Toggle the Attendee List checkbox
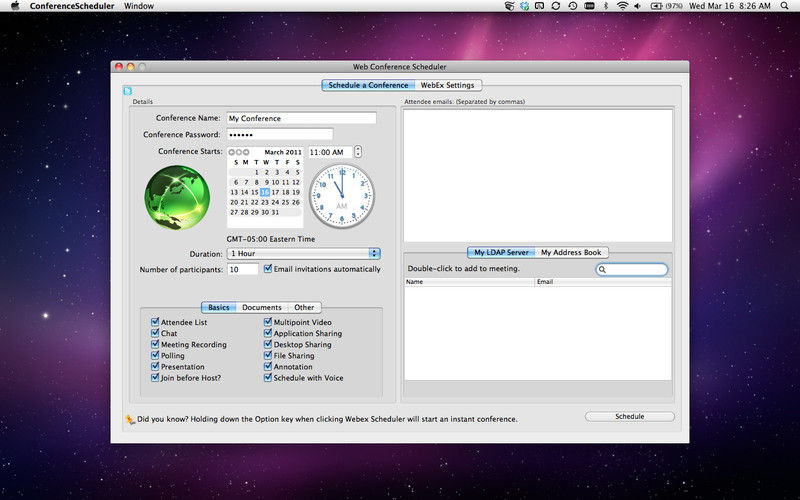This screenshot has width=800, height=500. 155,322
